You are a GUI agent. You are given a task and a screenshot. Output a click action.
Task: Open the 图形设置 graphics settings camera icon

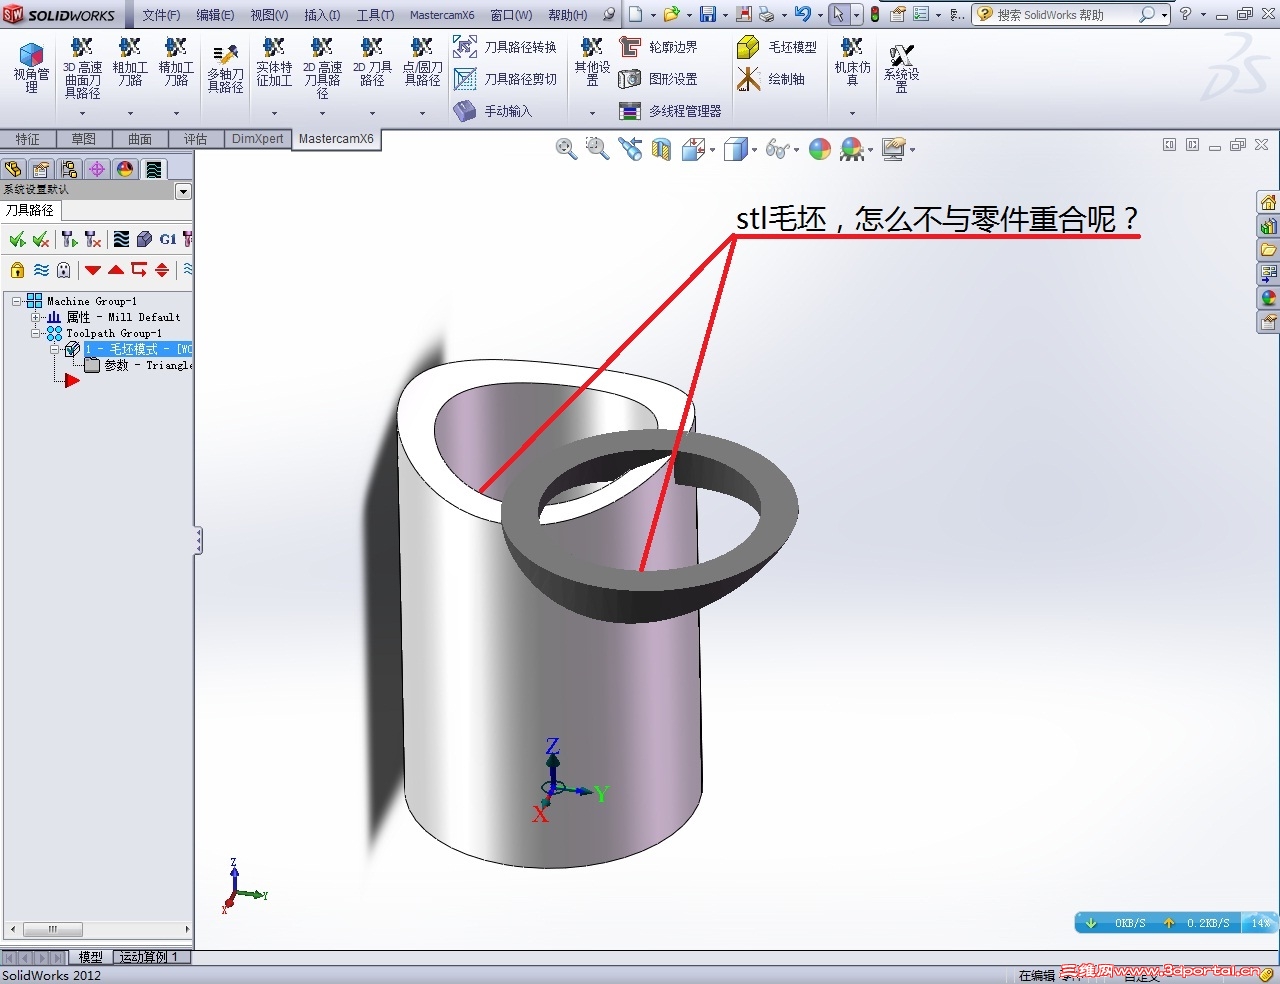tap(658, 79)
